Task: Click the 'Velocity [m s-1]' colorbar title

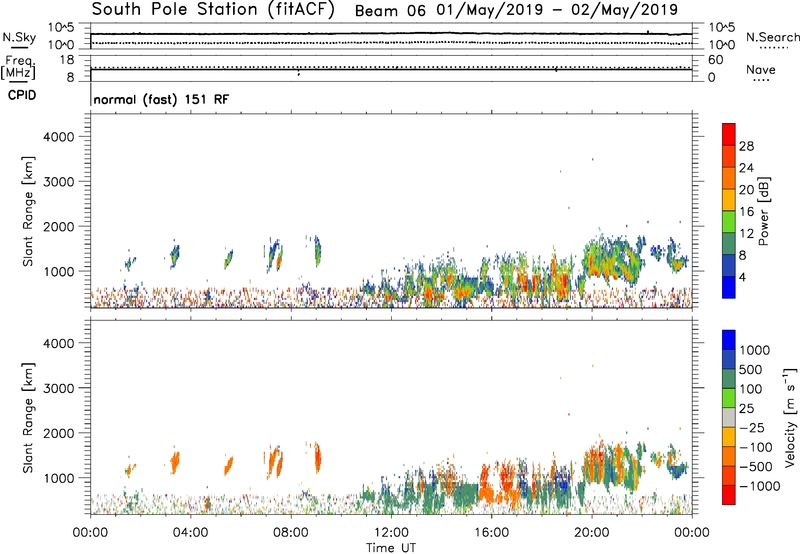Action: point(790,417)
